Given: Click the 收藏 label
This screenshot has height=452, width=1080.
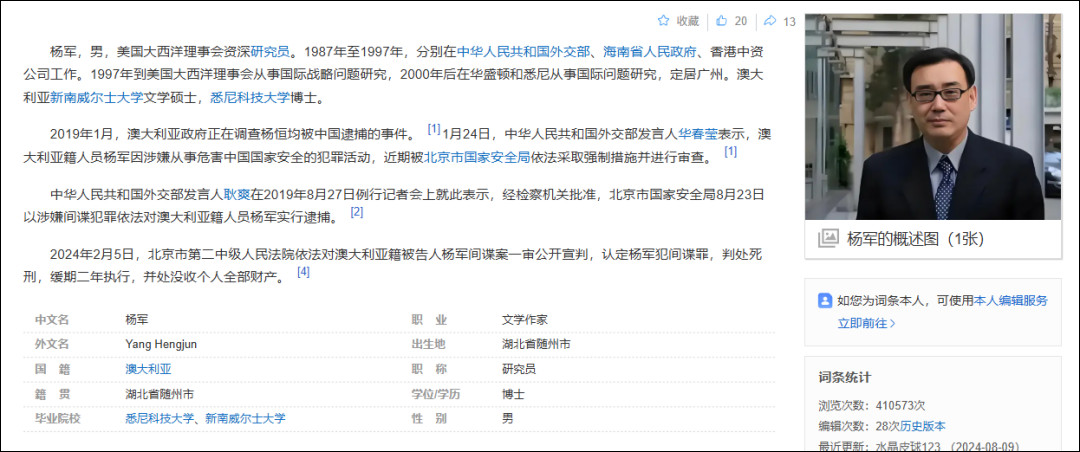Looking at the screenshot, I should 687,21.
